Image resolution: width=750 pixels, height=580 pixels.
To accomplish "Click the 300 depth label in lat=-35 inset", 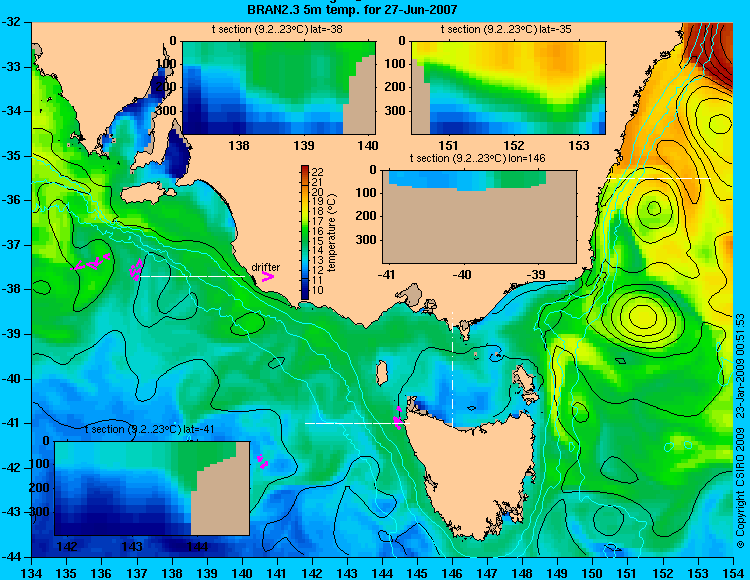I will 395,111.
